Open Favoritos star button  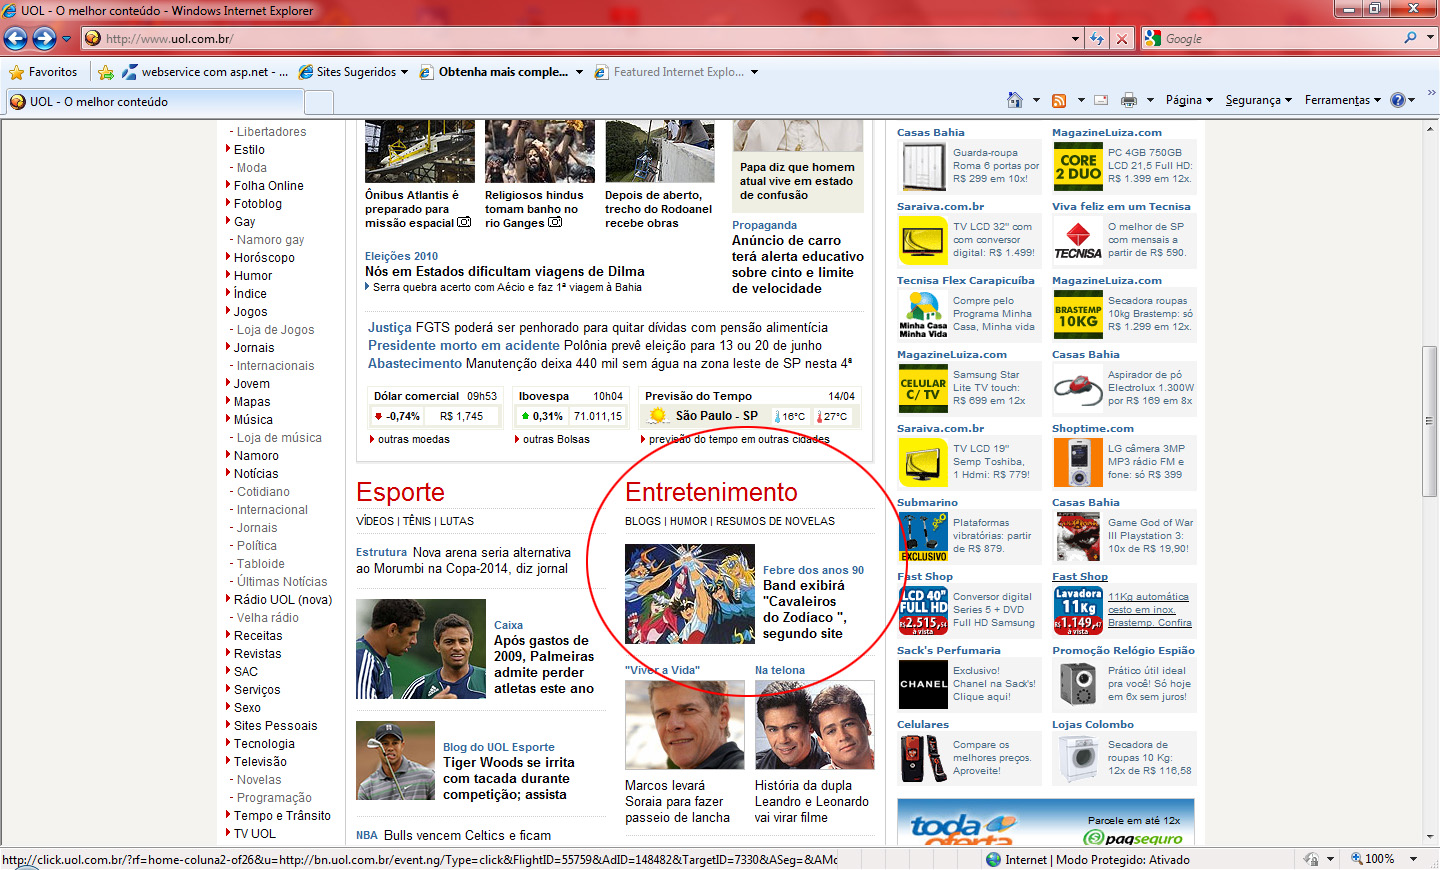43,72
